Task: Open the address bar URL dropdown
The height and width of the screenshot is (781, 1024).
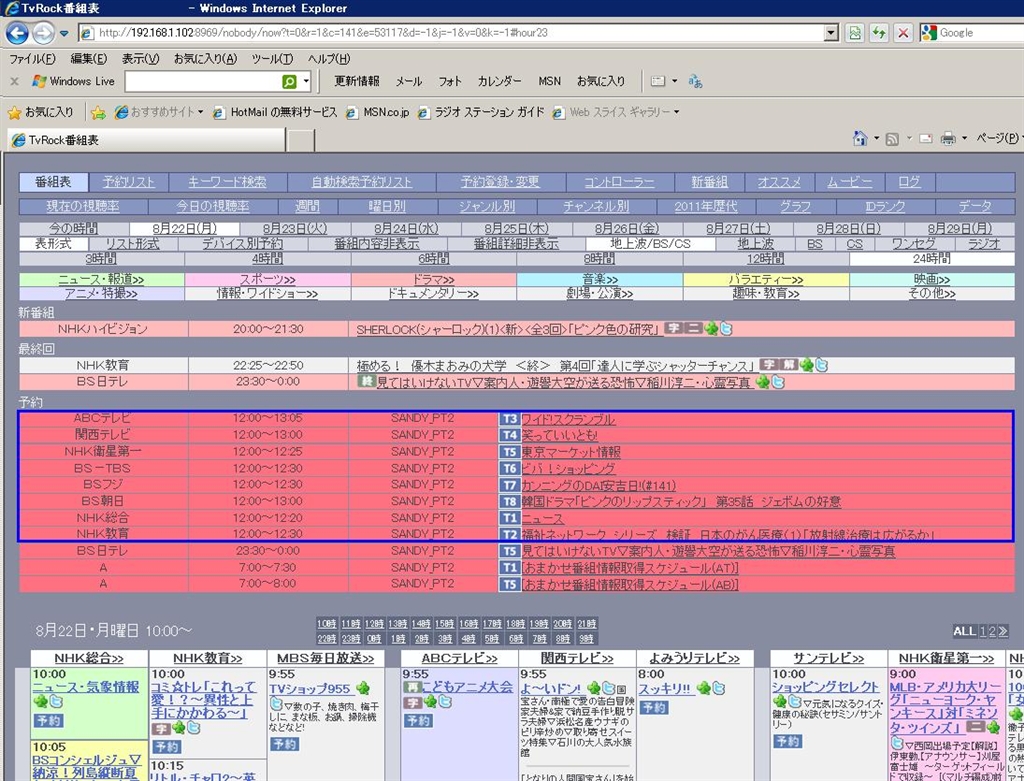Action: pyautogui.click(x=830, y=33)
